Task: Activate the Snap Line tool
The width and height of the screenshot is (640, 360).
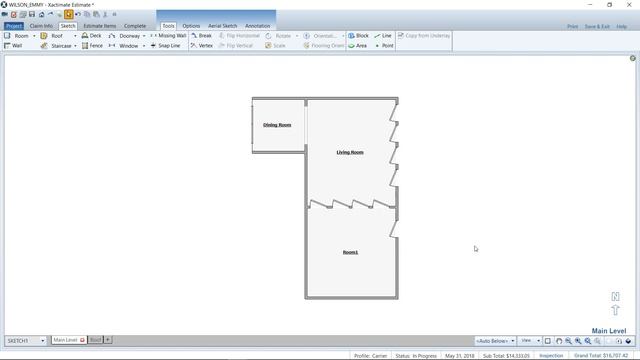Action: pyautogui.click(x=165, y=46)
